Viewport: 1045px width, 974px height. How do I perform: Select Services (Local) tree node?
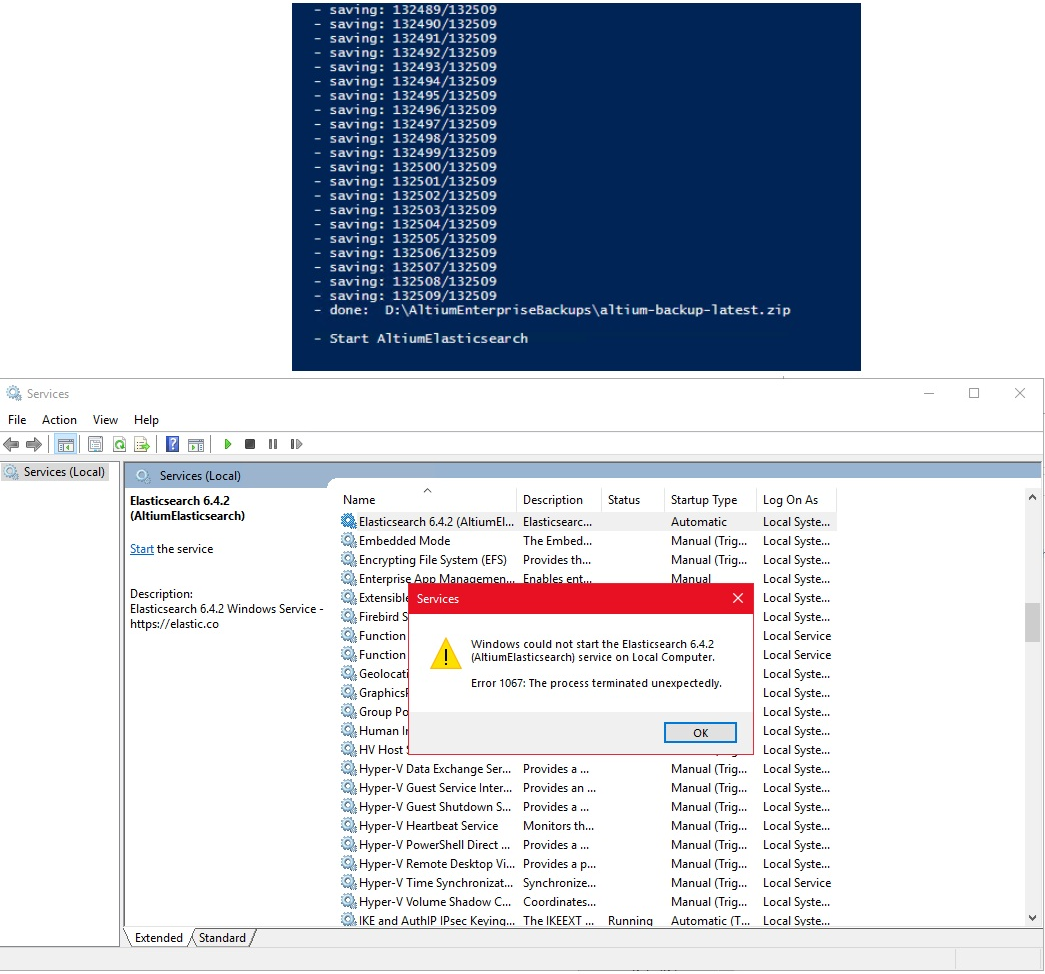(x=55, y=472)
